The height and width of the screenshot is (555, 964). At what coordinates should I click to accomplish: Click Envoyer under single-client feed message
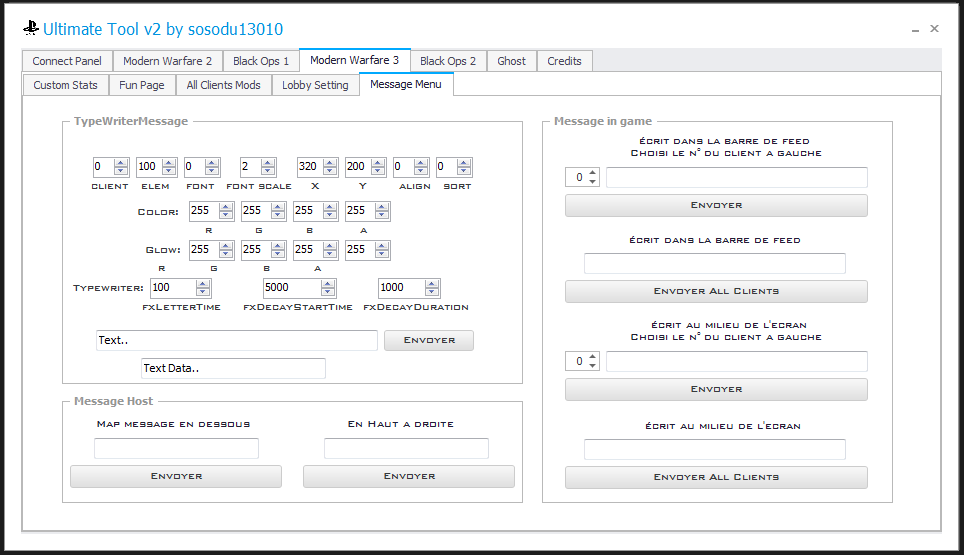(x=716, y=205)
